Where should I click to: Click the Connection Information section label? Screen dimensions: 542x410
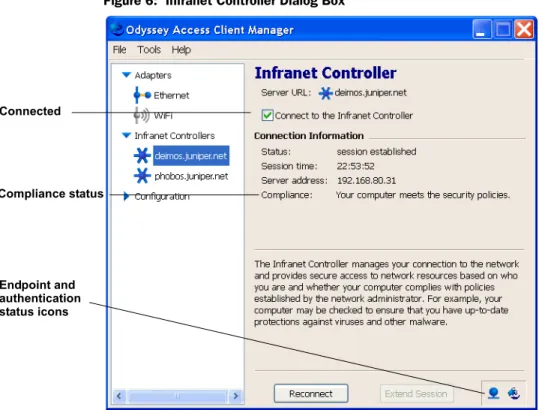click(x=309, y=136)
